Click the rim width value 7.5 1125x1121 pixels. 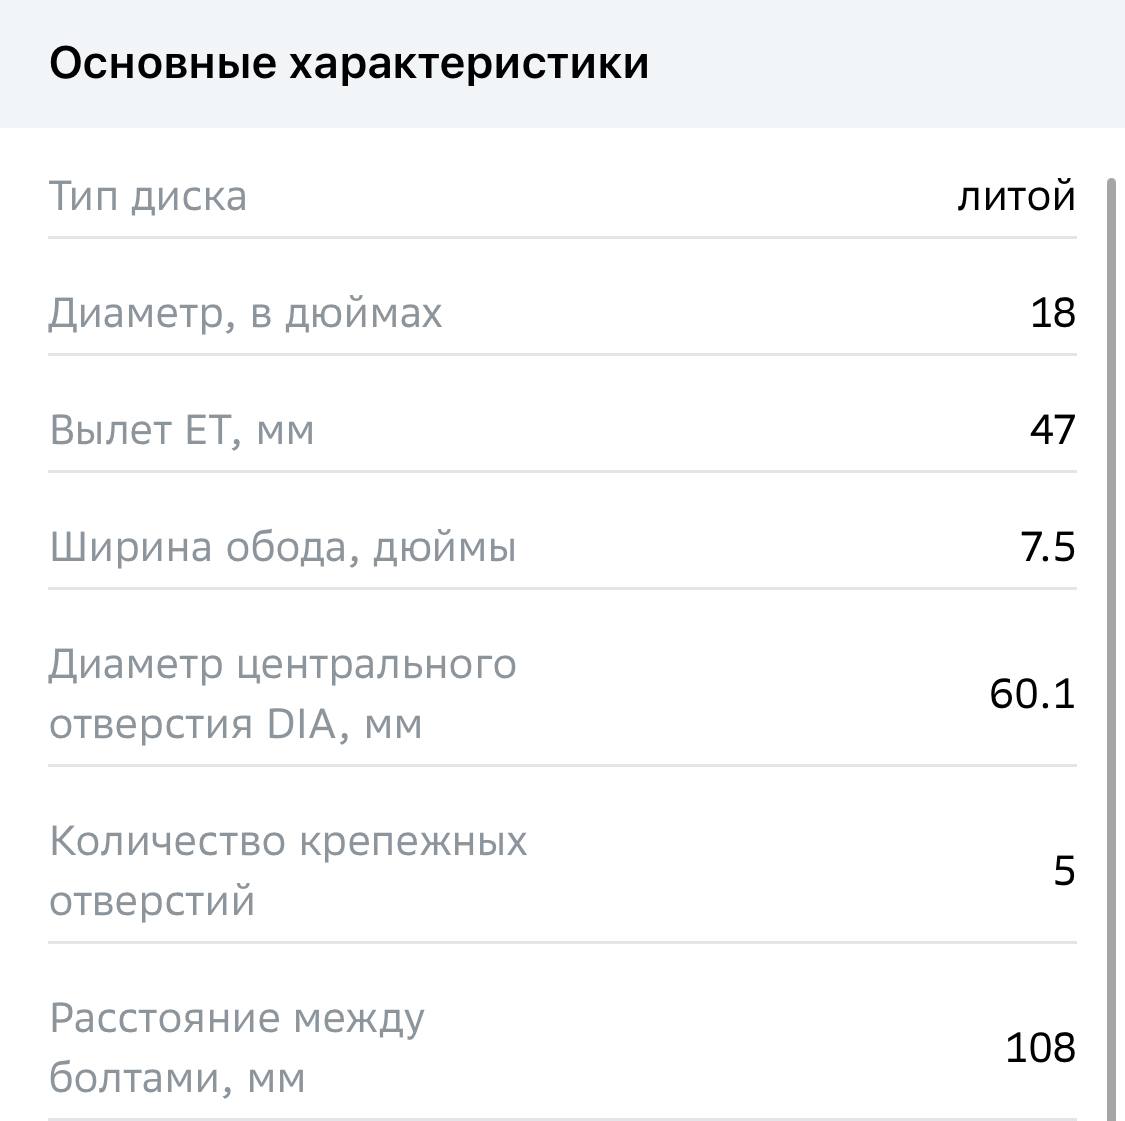[x=1047, y=547]
